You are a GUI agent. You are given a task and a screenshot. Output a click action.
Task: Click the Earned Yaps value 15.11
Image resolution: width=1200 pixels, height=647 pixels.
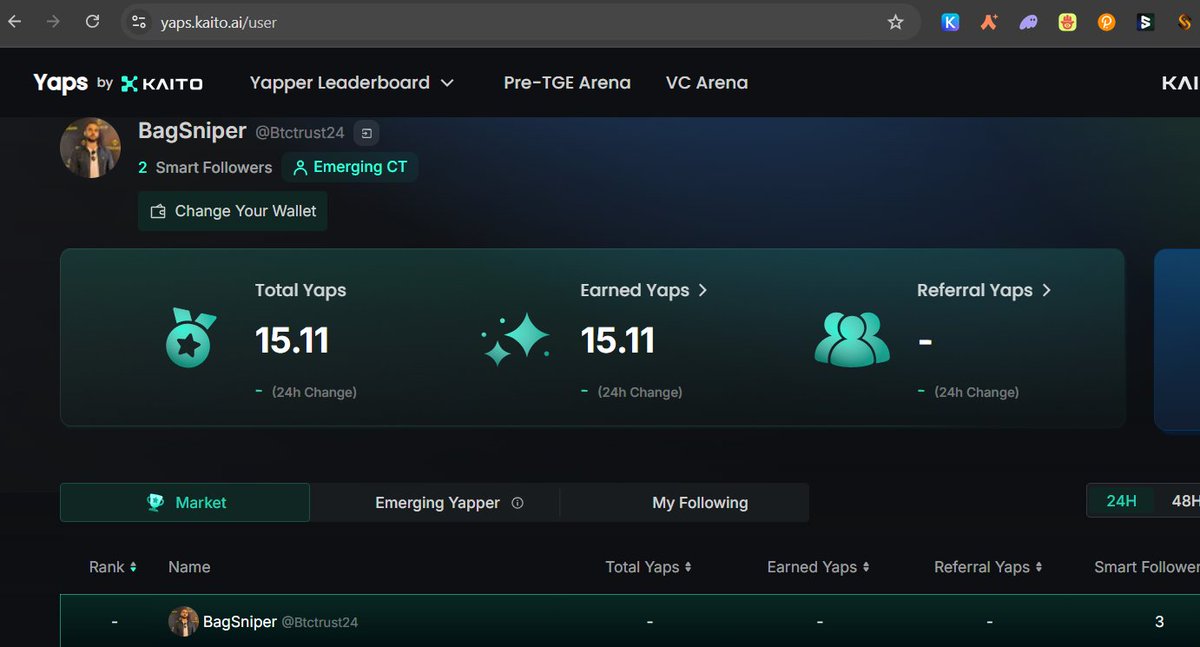click(x=618, y=340)
